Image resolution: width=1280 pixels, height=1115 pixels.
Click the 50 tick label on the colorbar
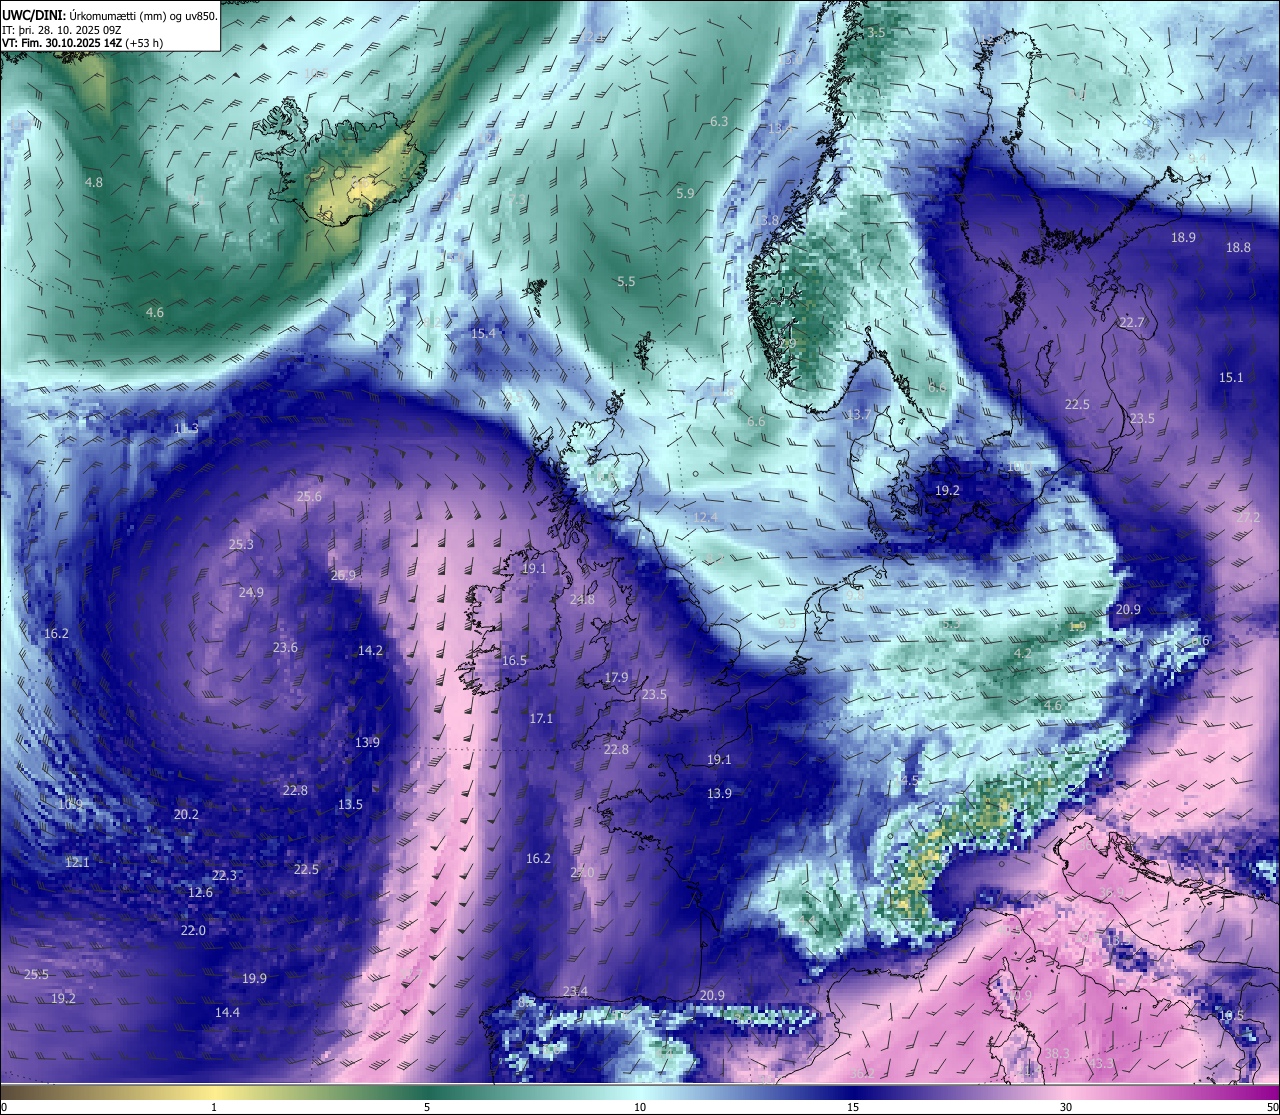pos(1271,1106)
